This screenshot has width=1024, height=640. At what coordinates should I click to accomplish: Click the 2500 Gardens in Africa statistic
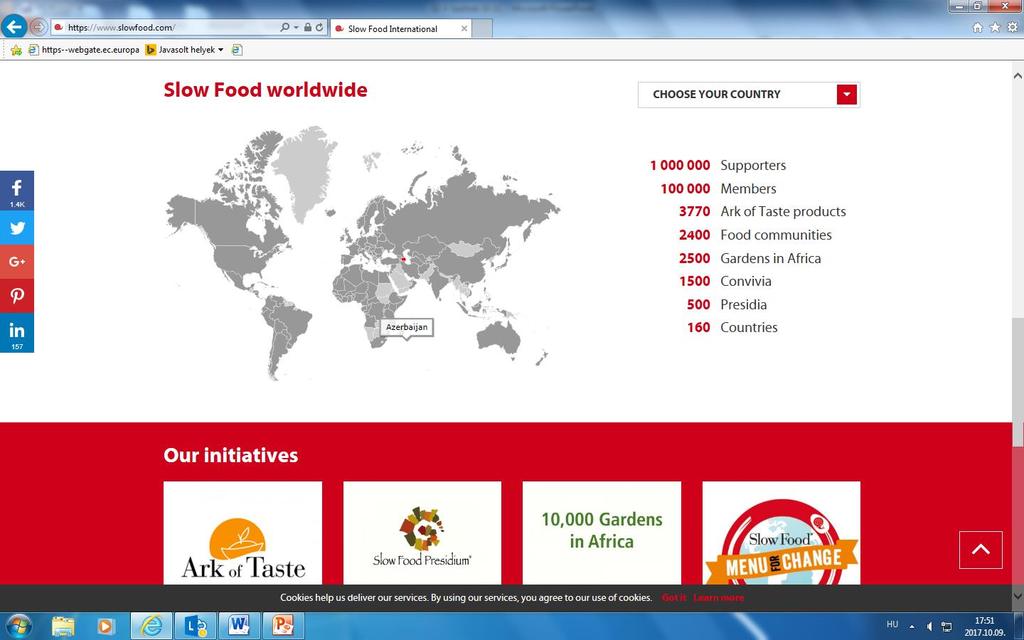point(750,258)
